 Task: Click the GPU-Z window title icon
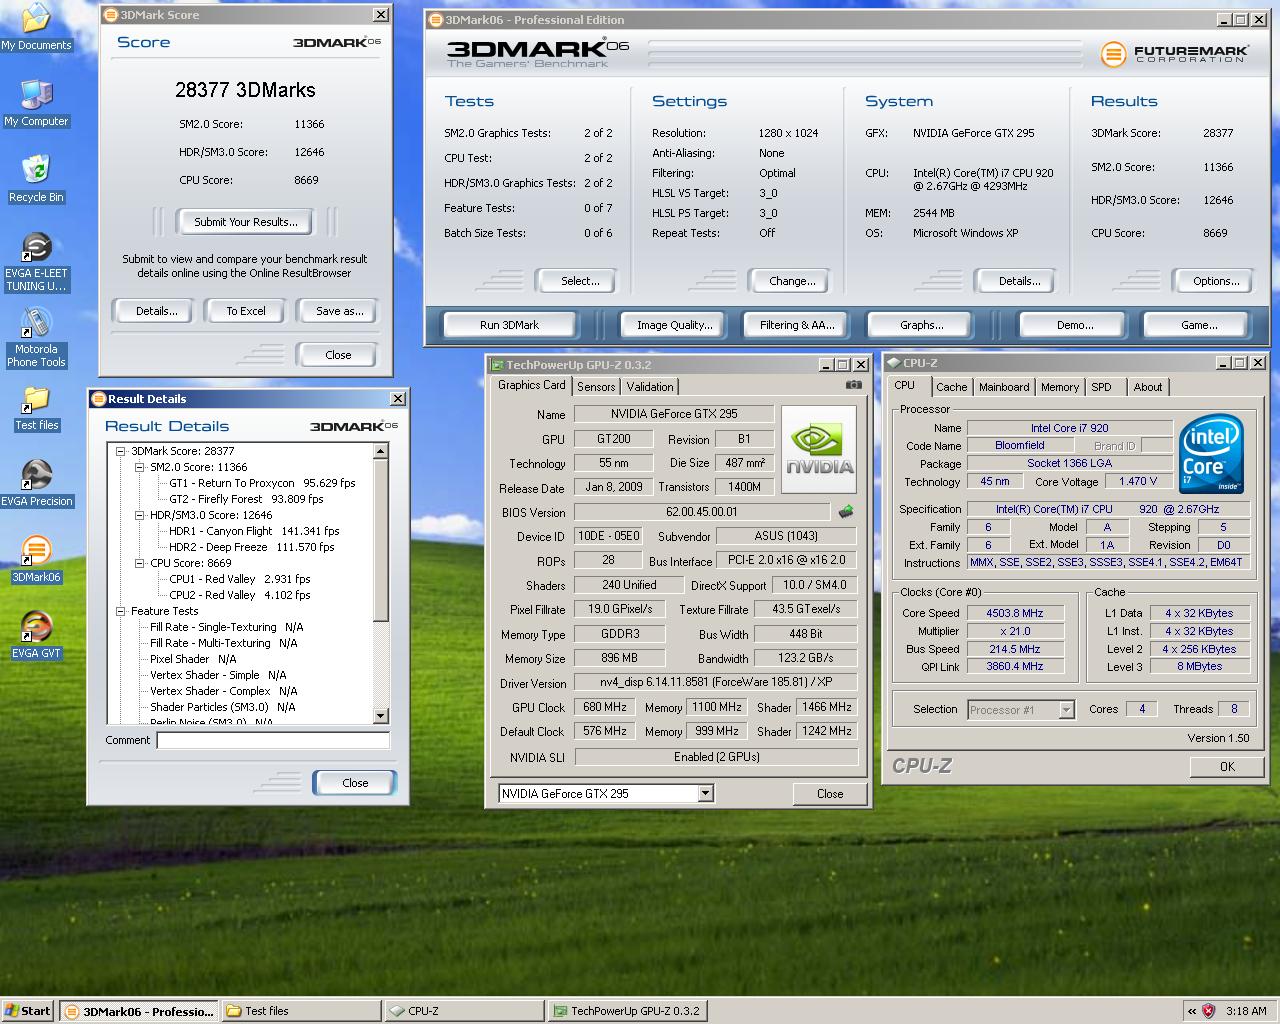tap(497, 365)
